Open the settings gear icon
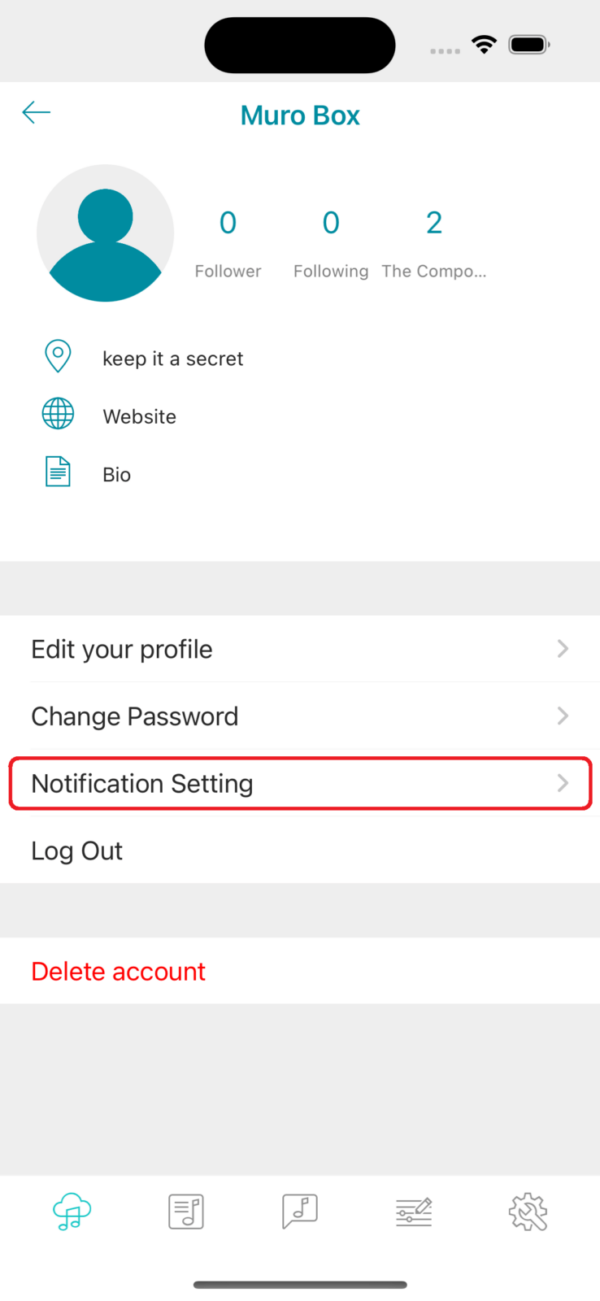 point(528,1211)
